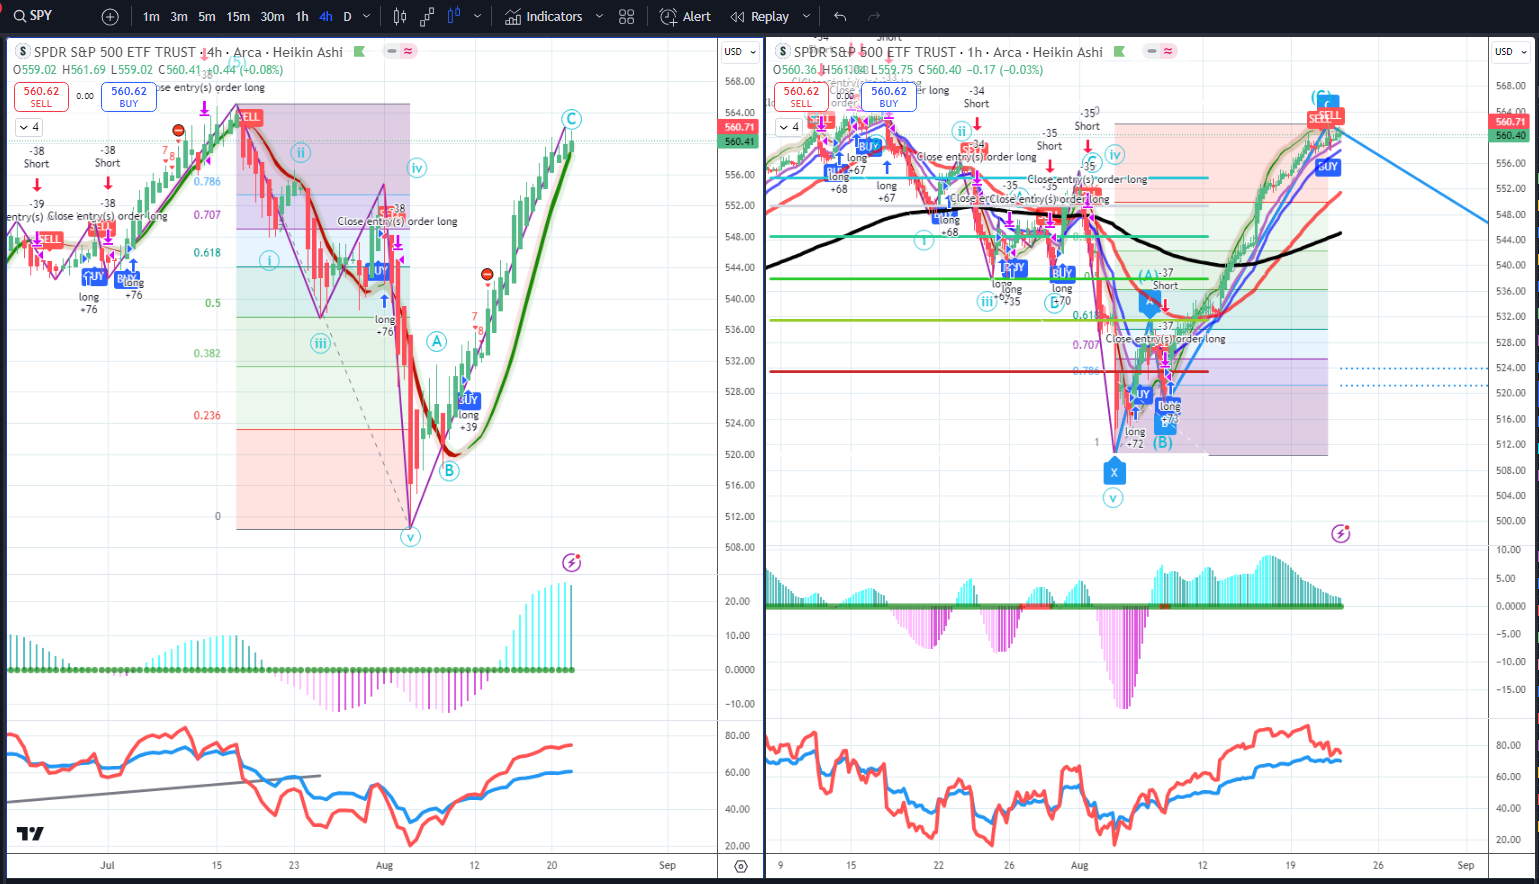
Task: Select the D daily timeframe
Action: click(x=347, y=17)
